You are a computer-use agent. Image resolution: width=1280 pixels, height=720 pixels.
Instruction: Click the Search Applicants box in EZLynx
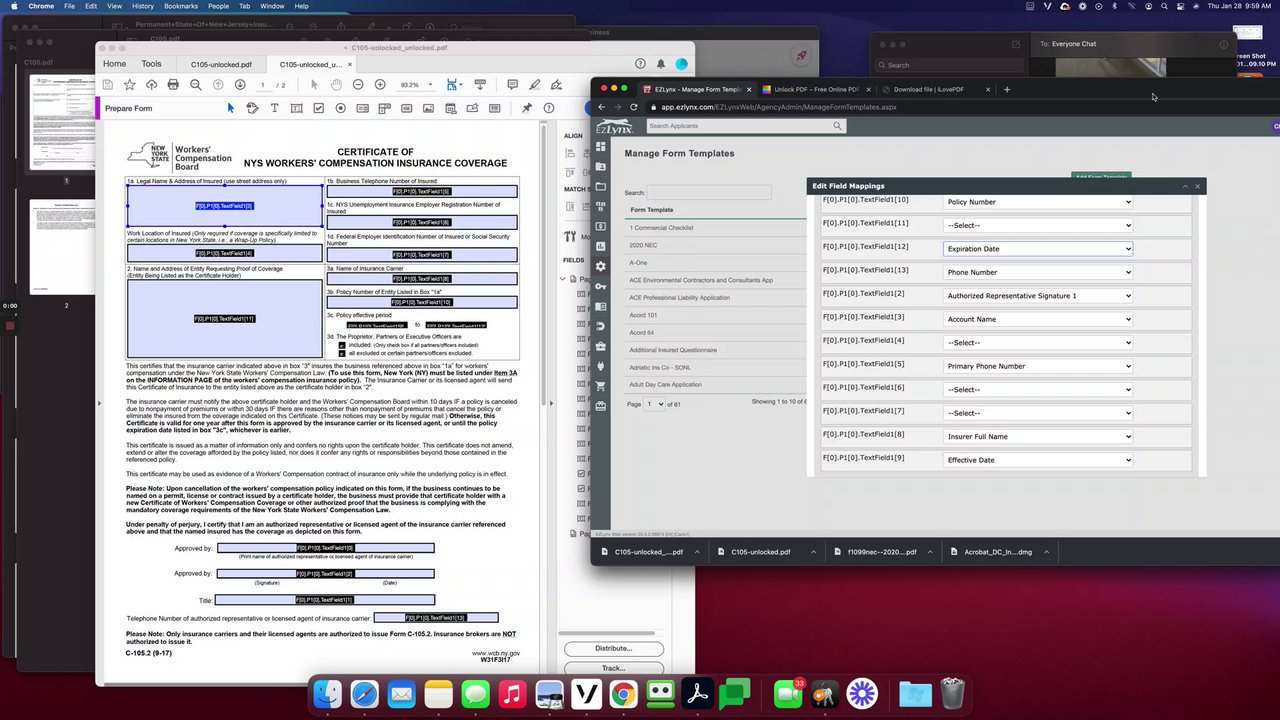click(x=745, y=126)
